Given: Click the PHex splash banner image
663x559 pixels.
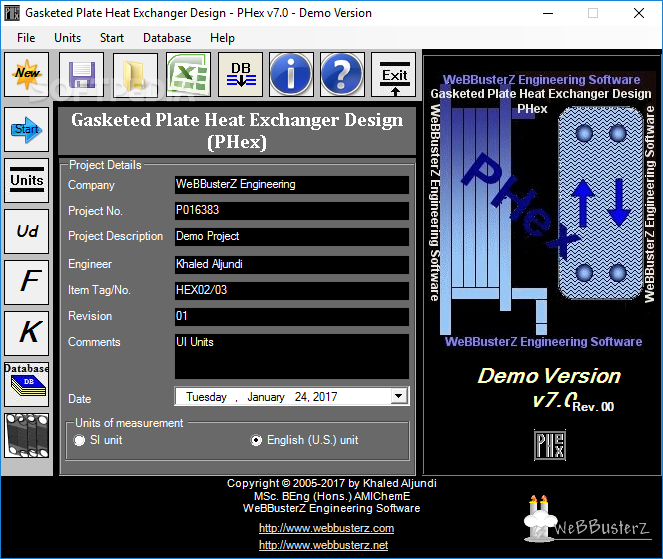Looking at the screenshot, I should (542, 210).
